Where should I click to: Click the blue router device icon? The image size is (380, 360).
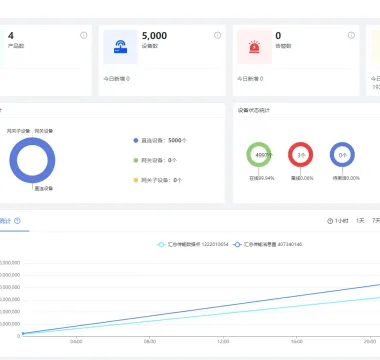tap(120, 47)
